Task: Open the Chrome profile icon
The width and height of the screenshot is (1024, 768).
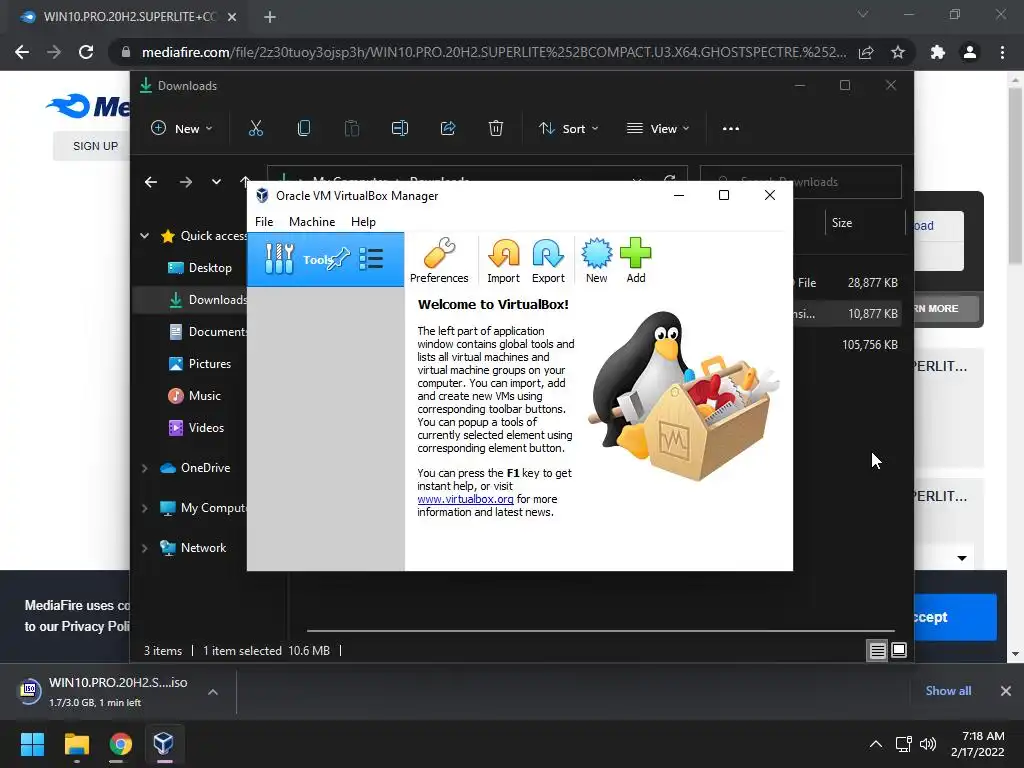Action: (970, 52)
